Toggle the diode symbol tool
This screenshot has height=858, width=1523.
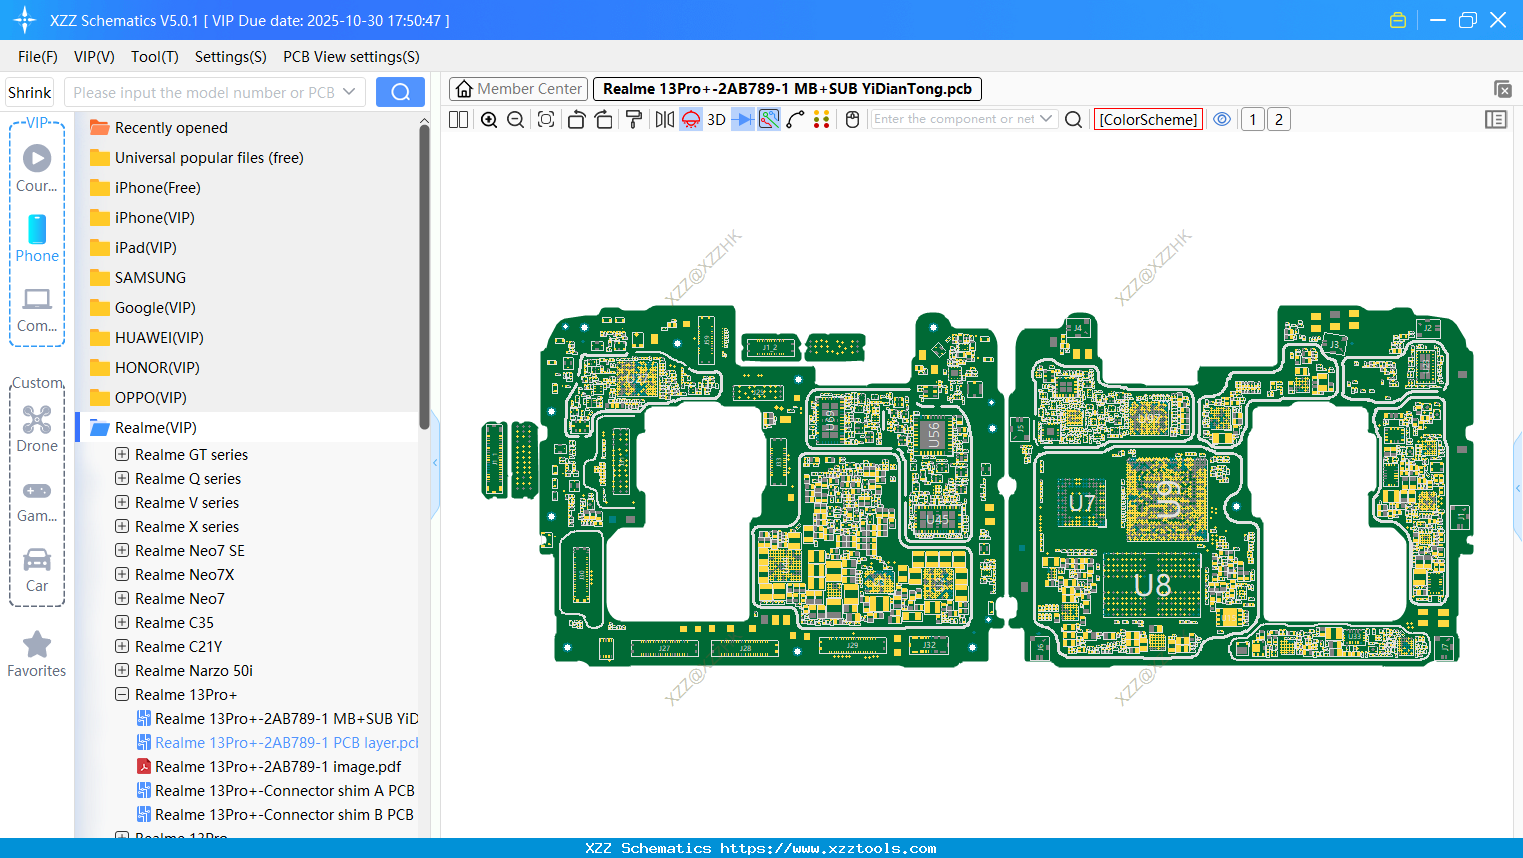(743, 119)
